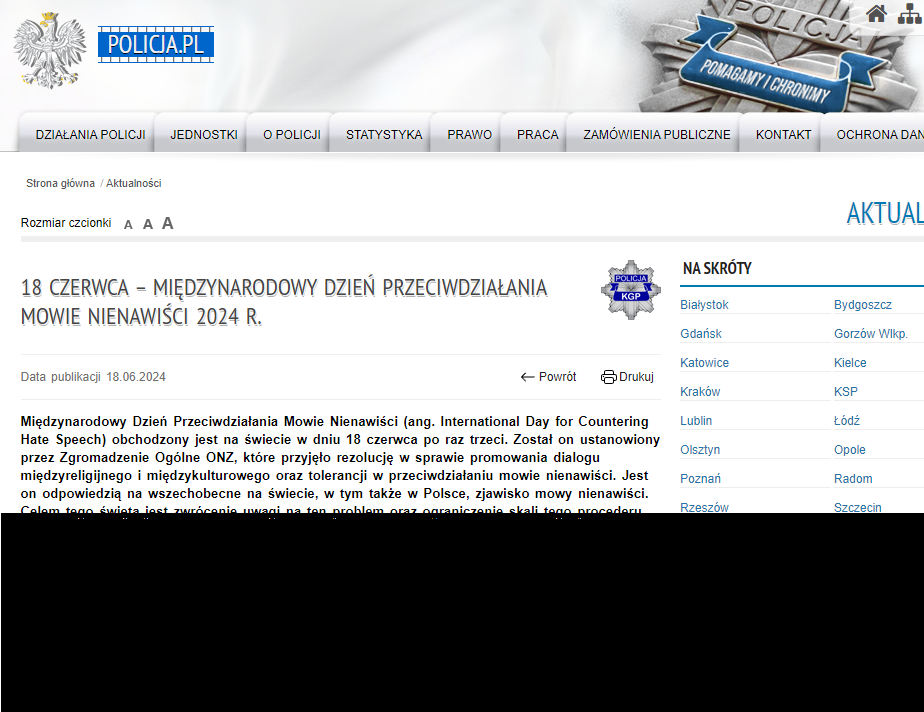Open the Bydgoszcz shortcut link

(x=862, y=305)
